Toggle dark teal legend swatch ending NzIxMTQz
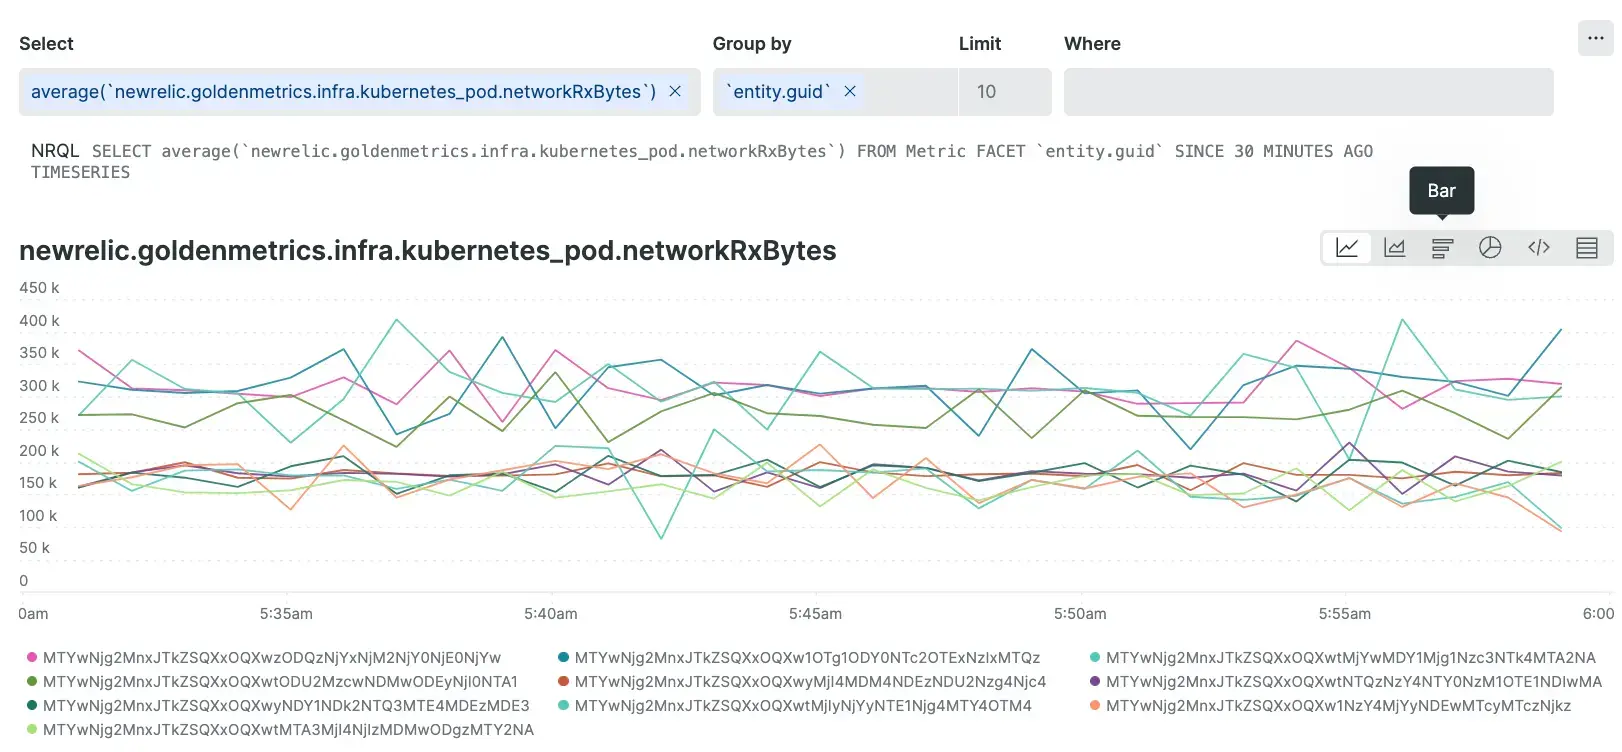This screenshot has height=752, width=1622. pos(564,657)
